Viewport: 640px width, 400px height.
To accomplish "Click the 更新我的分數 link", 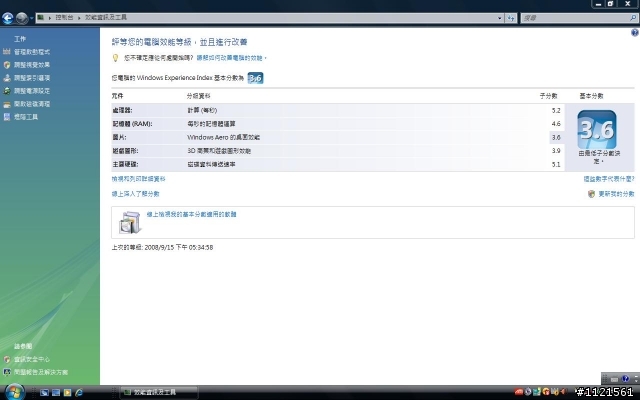I will pos(616,194).
